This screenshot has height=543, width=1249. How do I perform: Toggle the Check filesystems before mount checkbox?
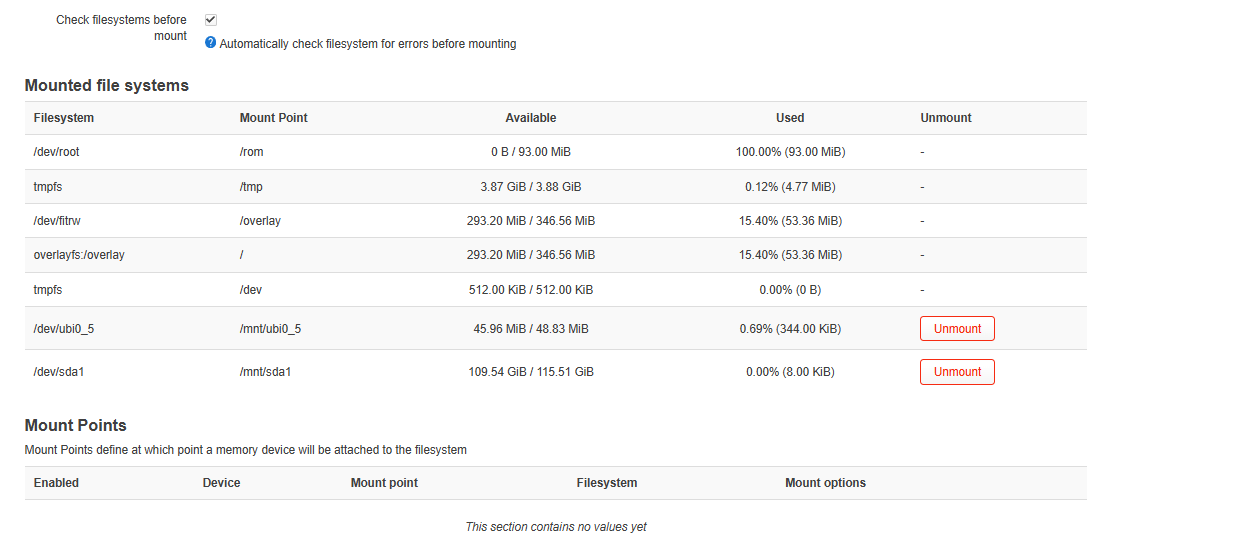pyautogui.click(x=211, y=20)
